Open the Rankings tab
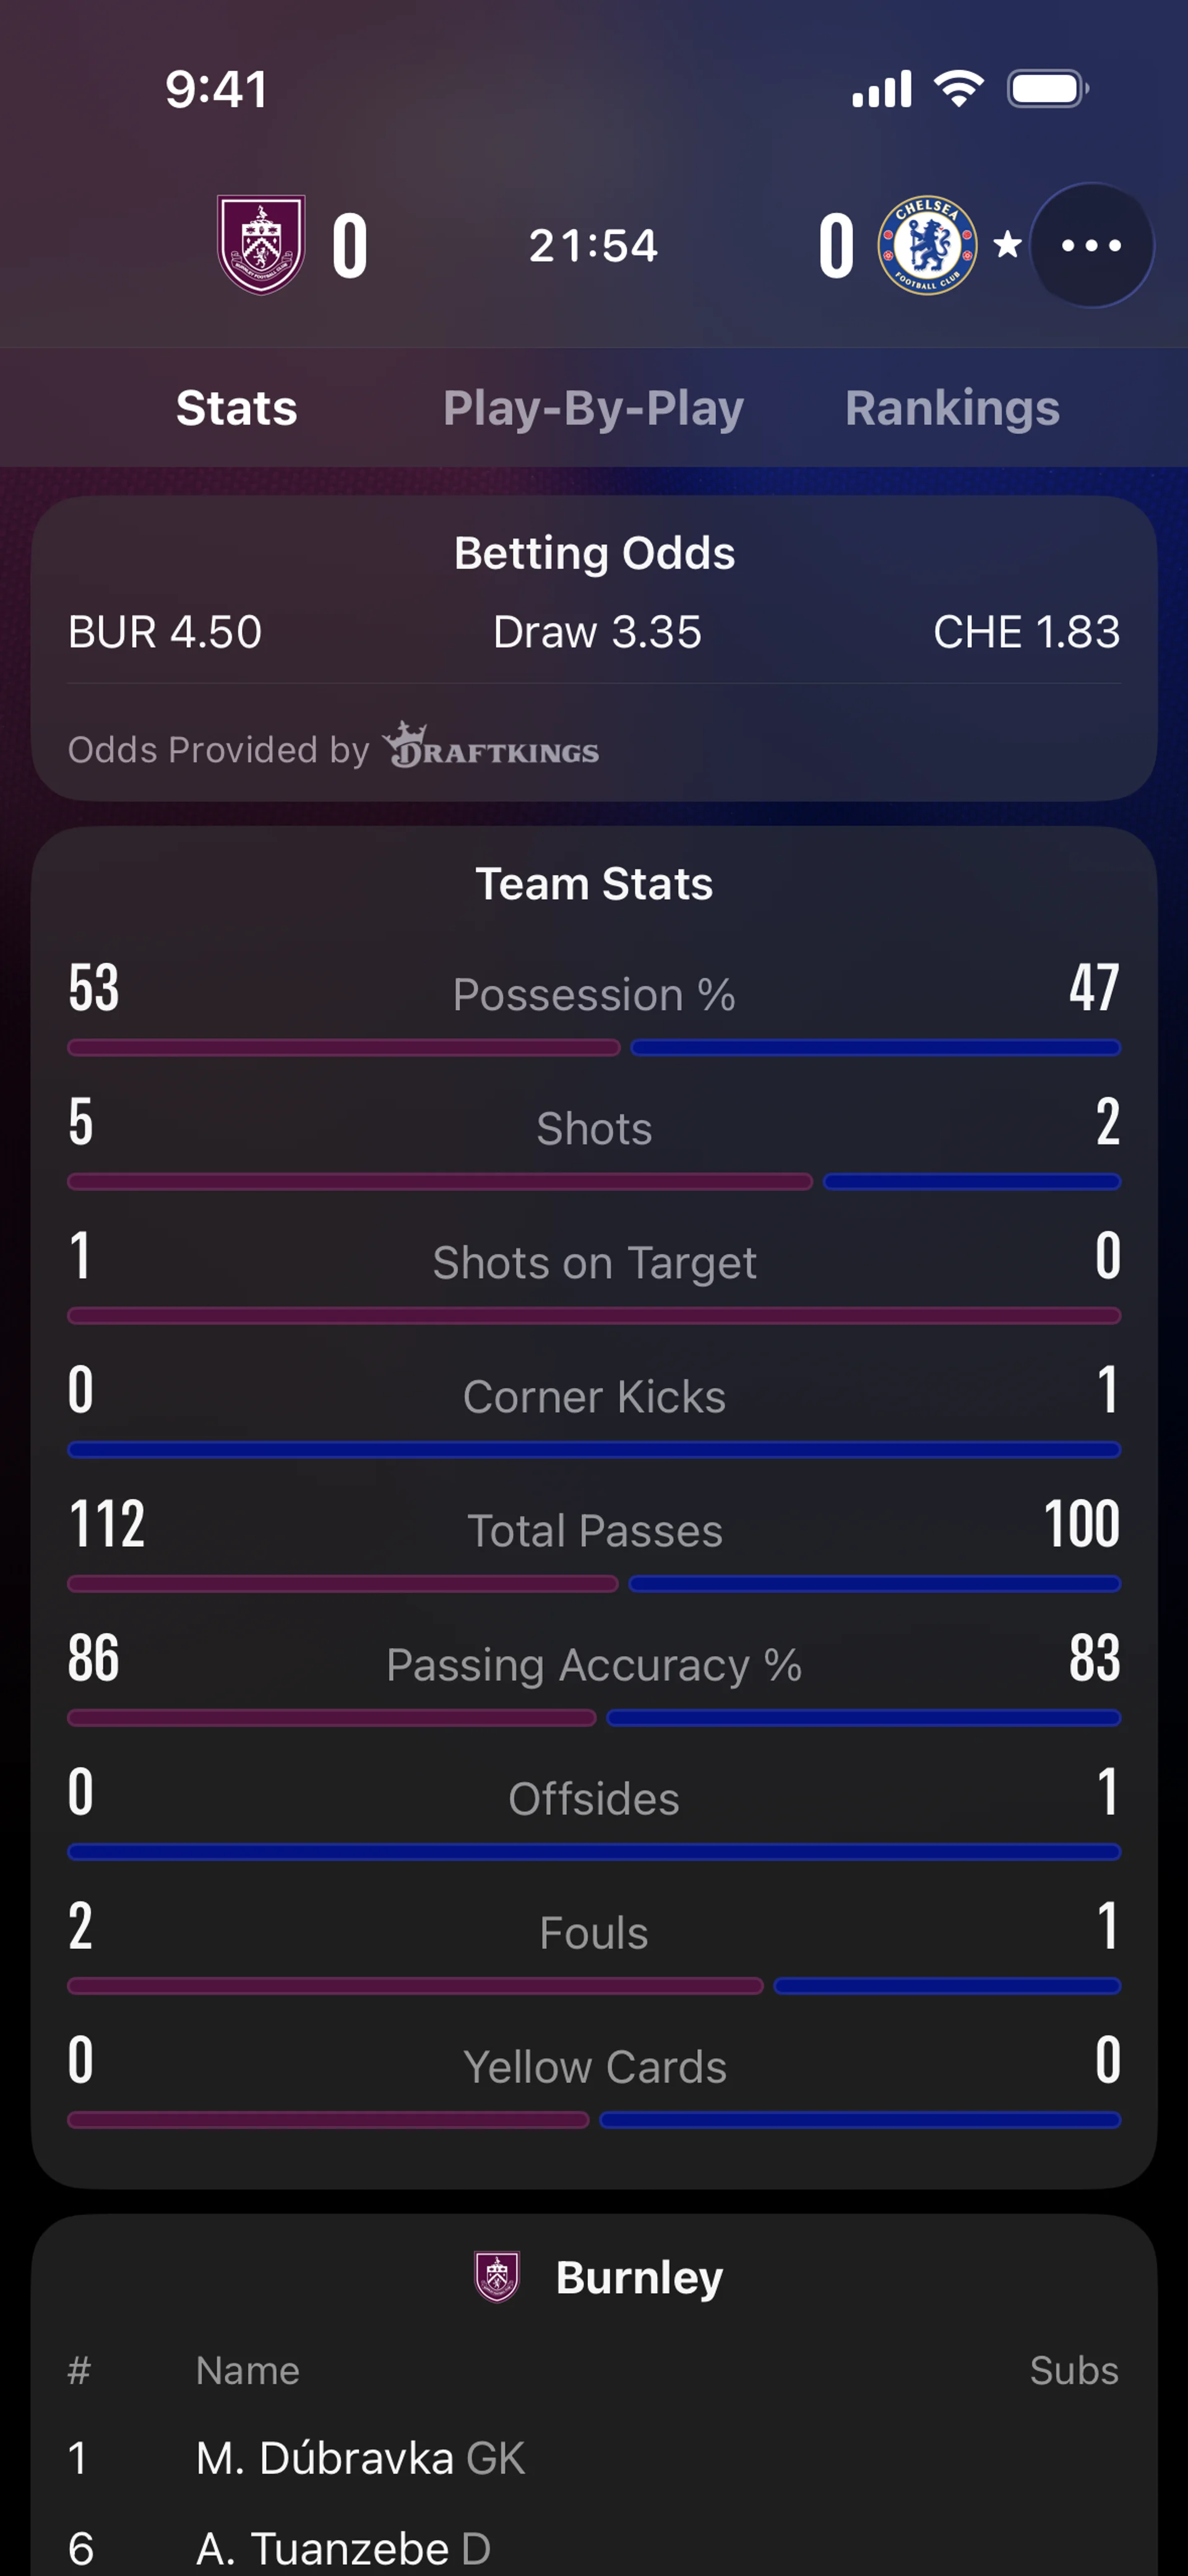Image resolution: width=1188 pixels, height=2576 pixels. [x=952, y=408]
